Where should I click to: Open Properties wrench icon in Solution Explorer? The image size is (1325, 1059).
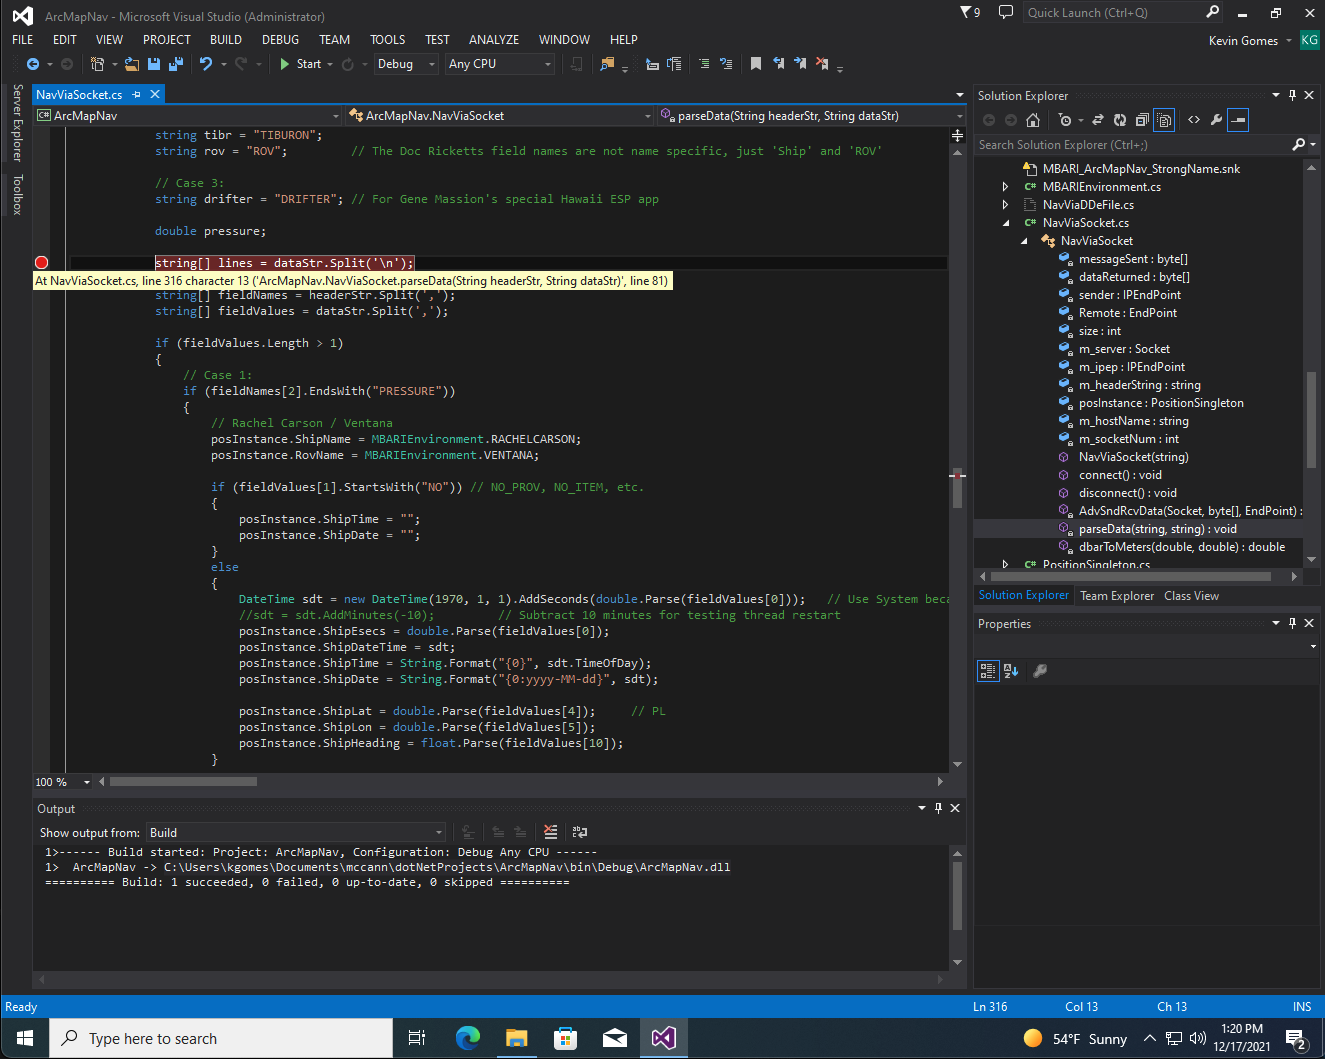1216,120
